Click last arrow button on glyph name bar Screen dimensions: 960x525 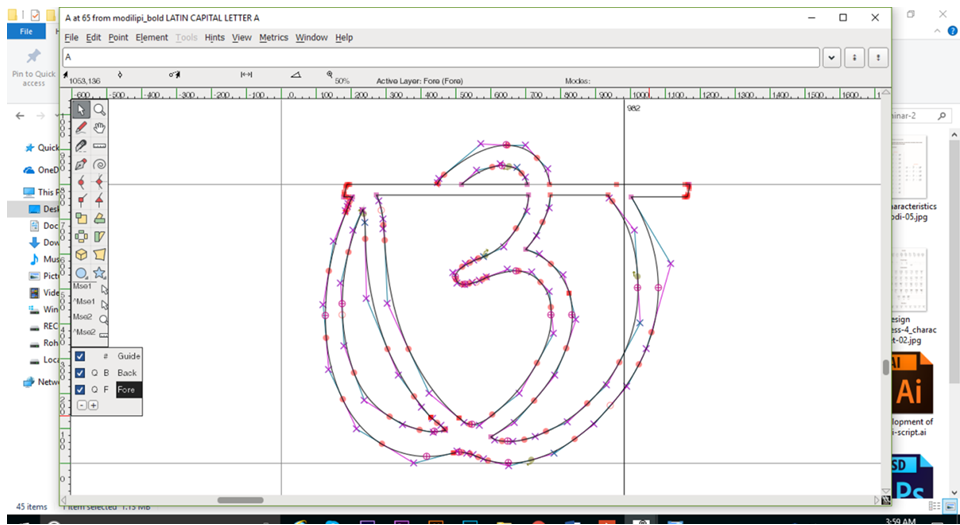[879, 58]
